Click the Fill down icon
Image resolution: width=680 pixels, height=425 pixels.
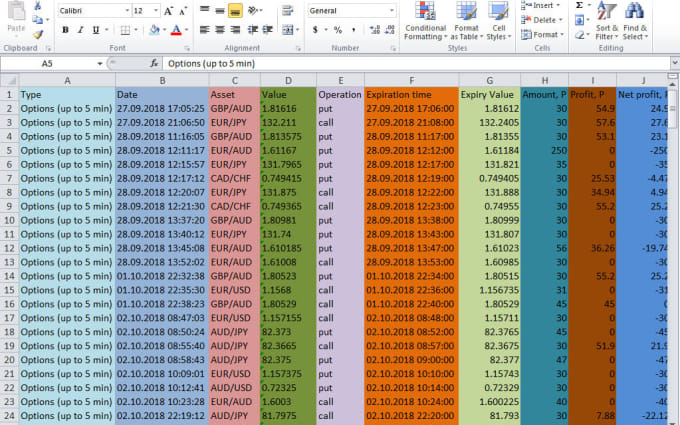click(579, 20)
